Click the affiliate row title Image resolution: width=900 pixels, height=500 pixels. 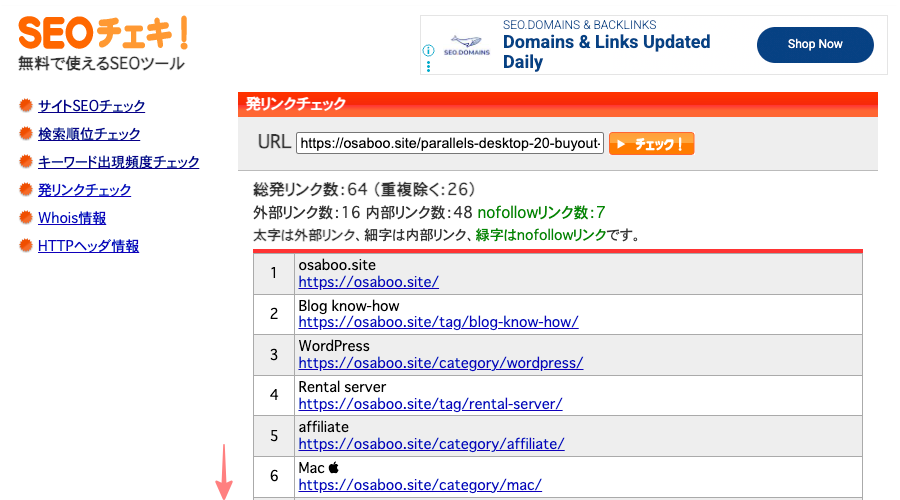323,427
